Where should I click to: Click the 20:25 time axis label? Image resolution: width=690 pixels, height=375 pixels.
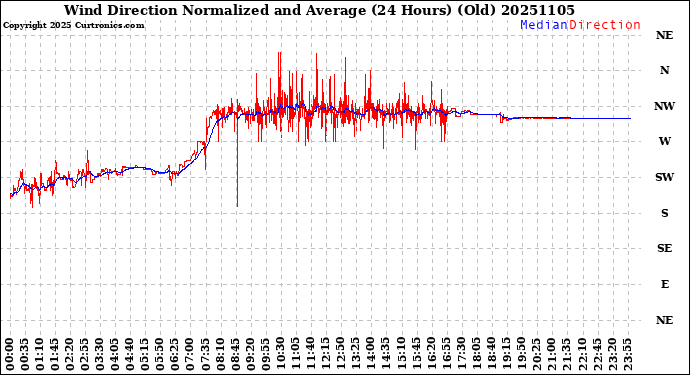[536, 355]
